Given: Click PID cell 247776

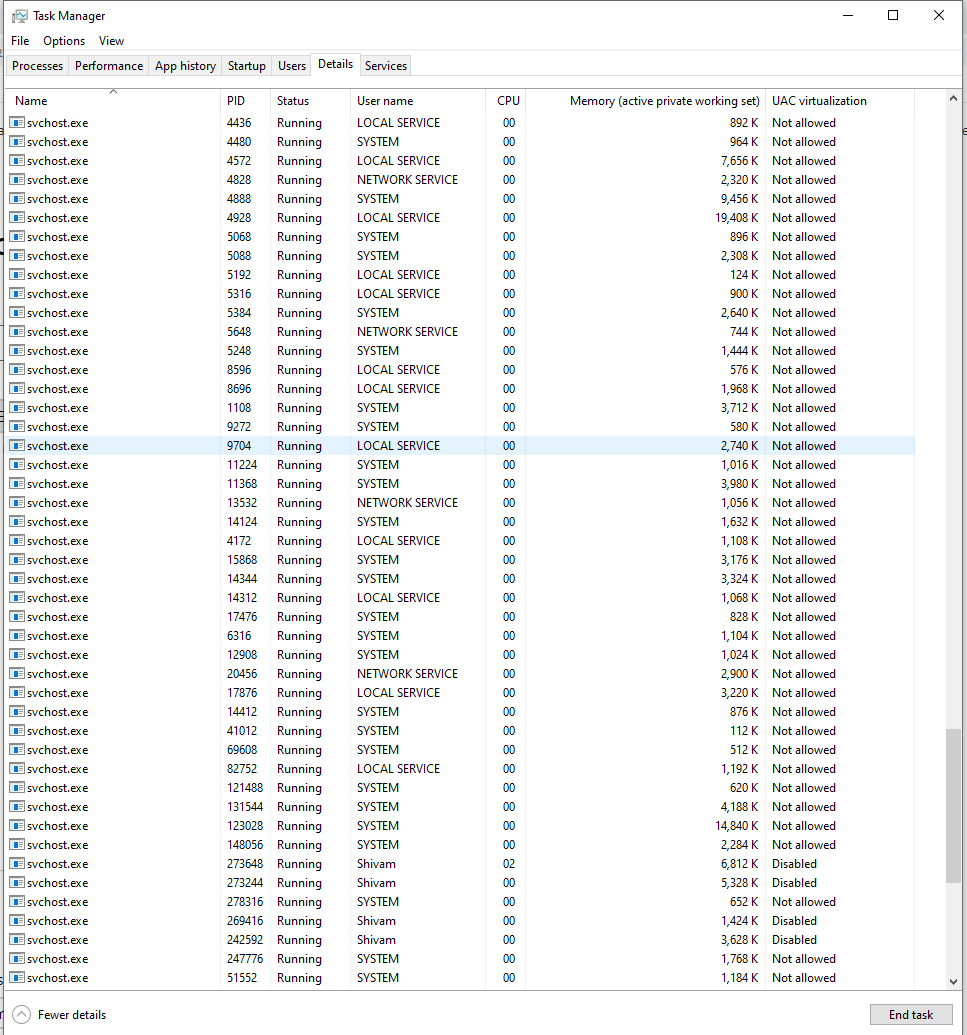Looking at the screenshot, I should 245,959.
